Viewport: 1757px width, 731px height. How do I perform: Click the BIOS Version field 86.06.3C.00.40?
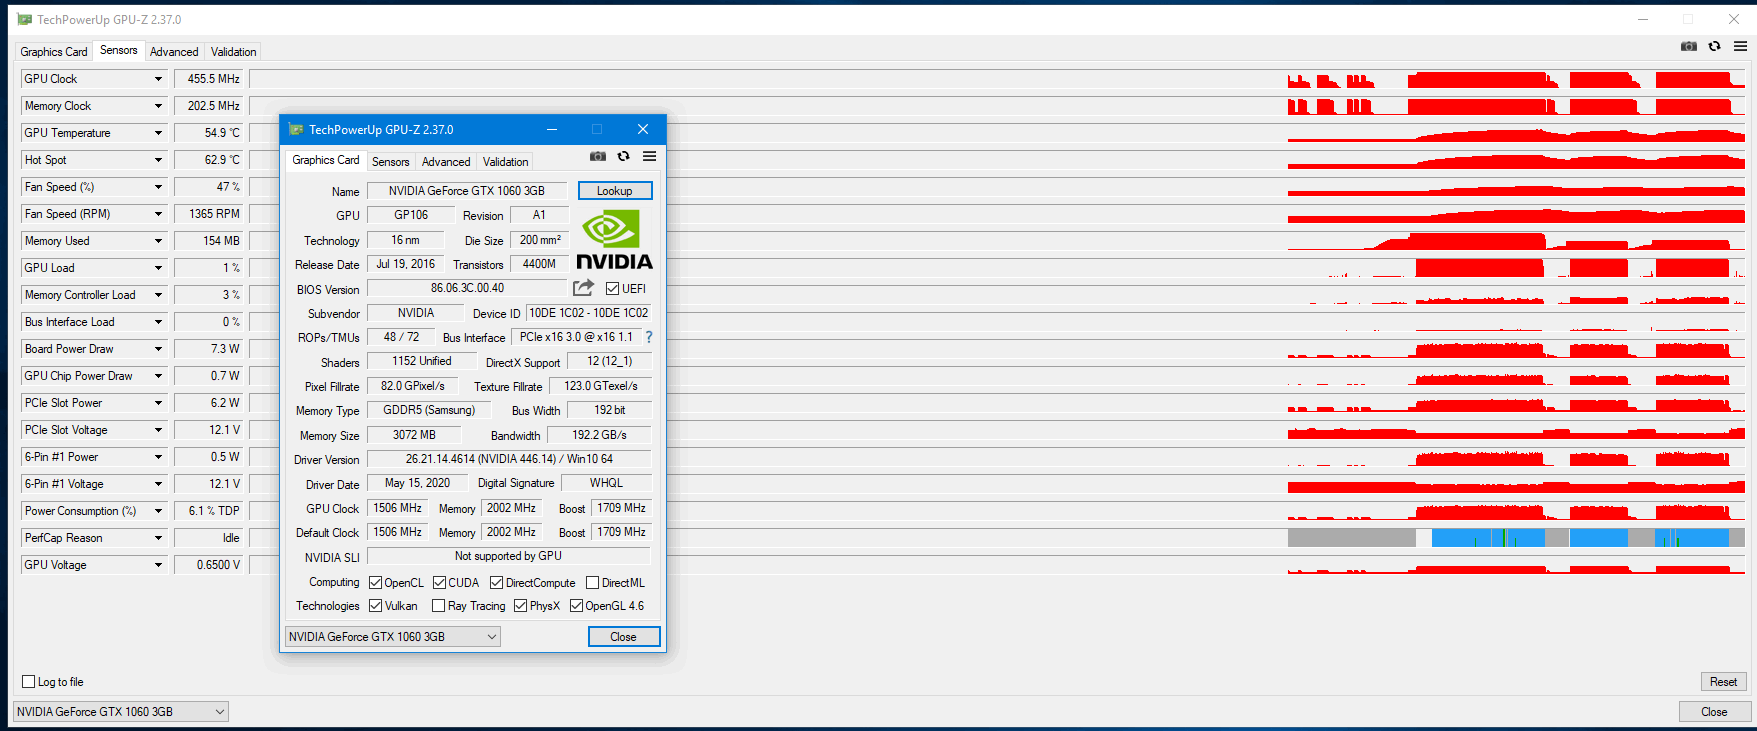coord(467,288)
